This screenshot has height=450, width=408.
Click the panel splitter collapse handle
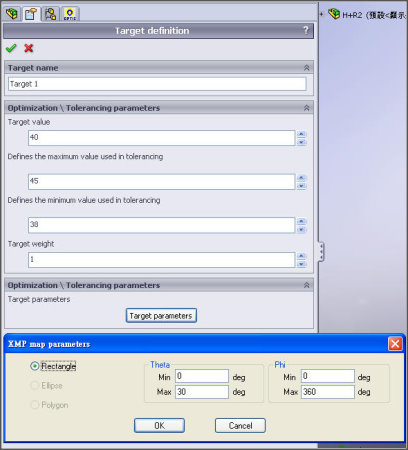(x=321, y=251)
